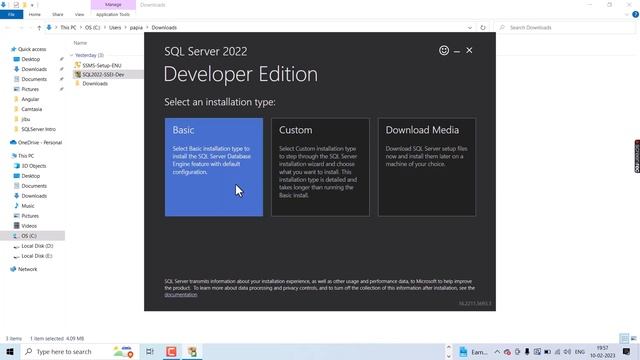This screenshot has width=640, height=360.
Task: Open the File tab in Explorer
Action: coord(11,14)
